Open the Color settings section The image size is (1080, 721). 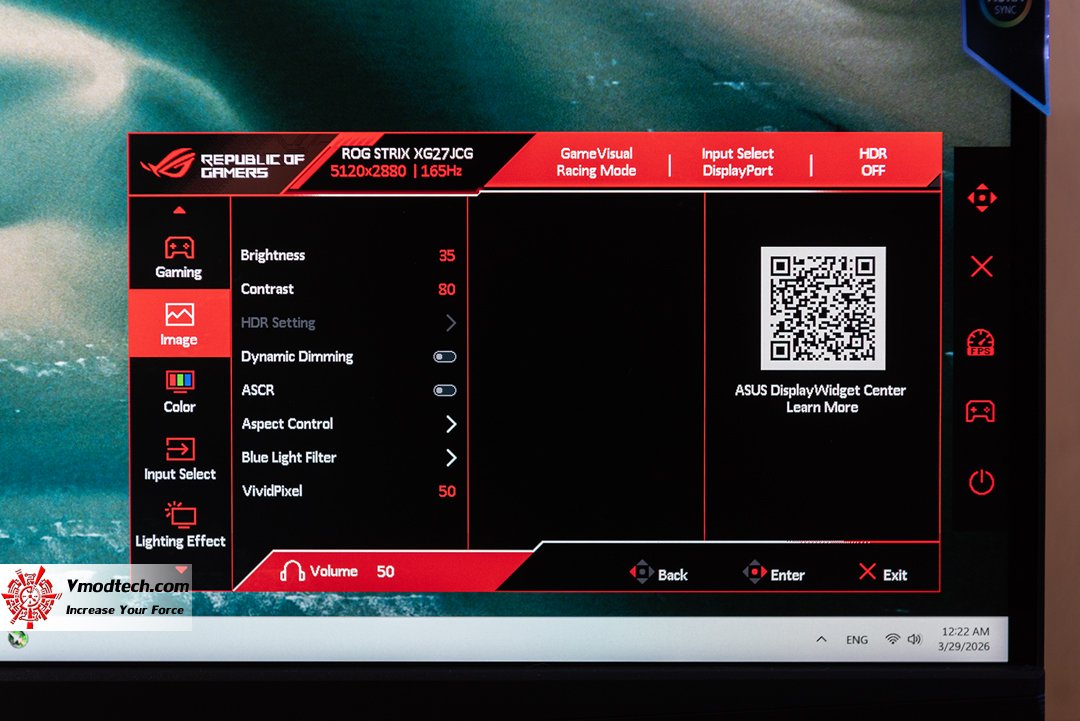pos(179,391)
